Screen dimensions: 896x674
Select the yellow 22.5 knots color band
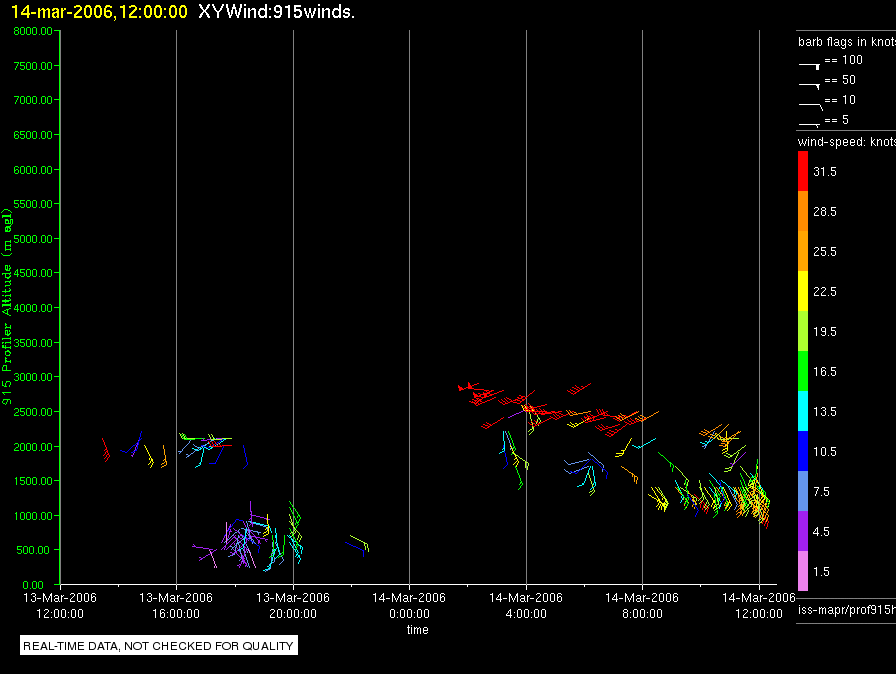[803, 291]
